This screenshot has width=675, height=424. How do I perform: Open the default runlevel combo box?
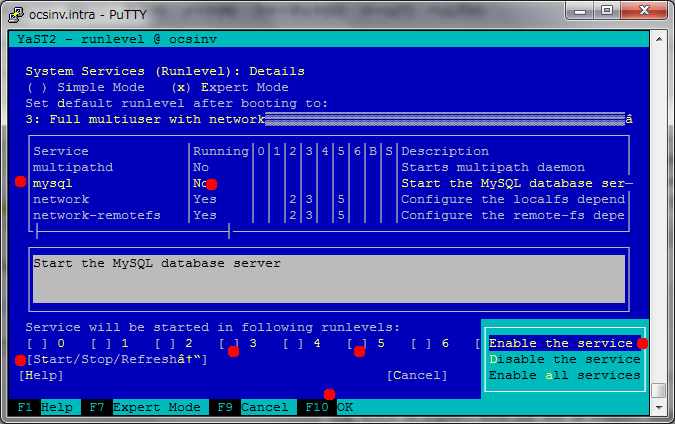pyautogui.click(x=328, y=119)
